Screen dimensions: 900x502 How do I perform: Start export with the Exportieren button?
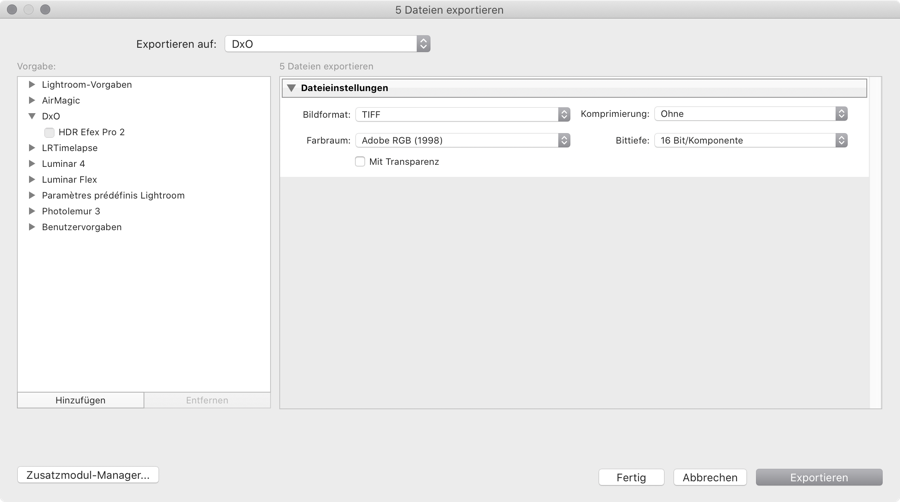[819, 477]
